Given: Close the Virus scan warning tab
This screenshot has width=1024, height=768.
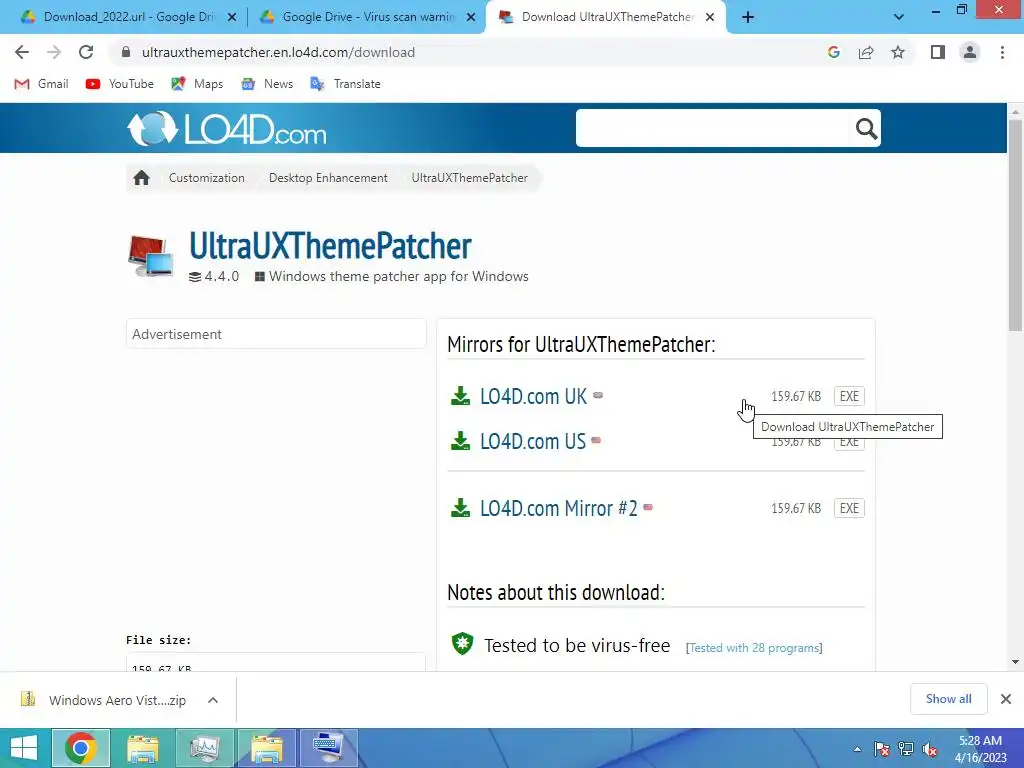Looking at the screenshot, I should tap(471, 18).
